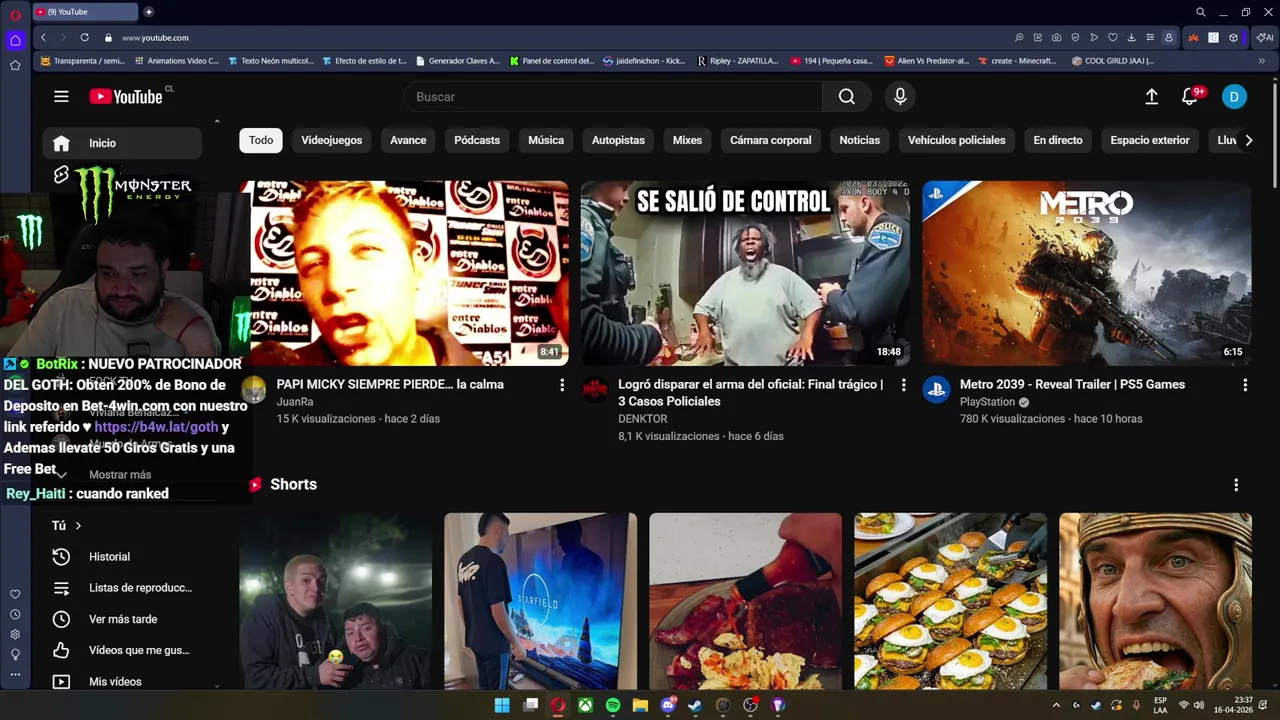Select the Noticias filter chip

(860, 140)
